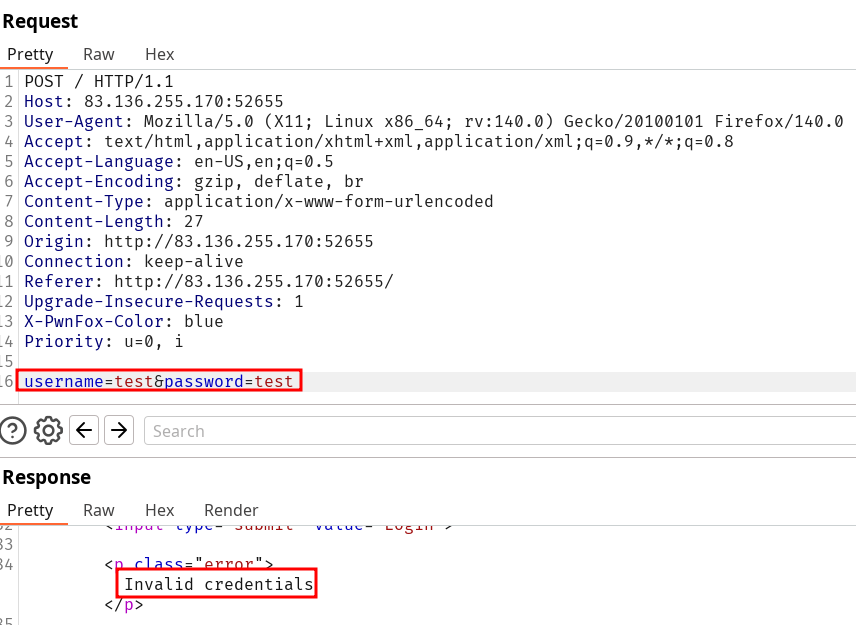Image resolution: width=856 pixels, height=625 pixels.
Task: Go to next search match arrow
Action: (119, 431)
